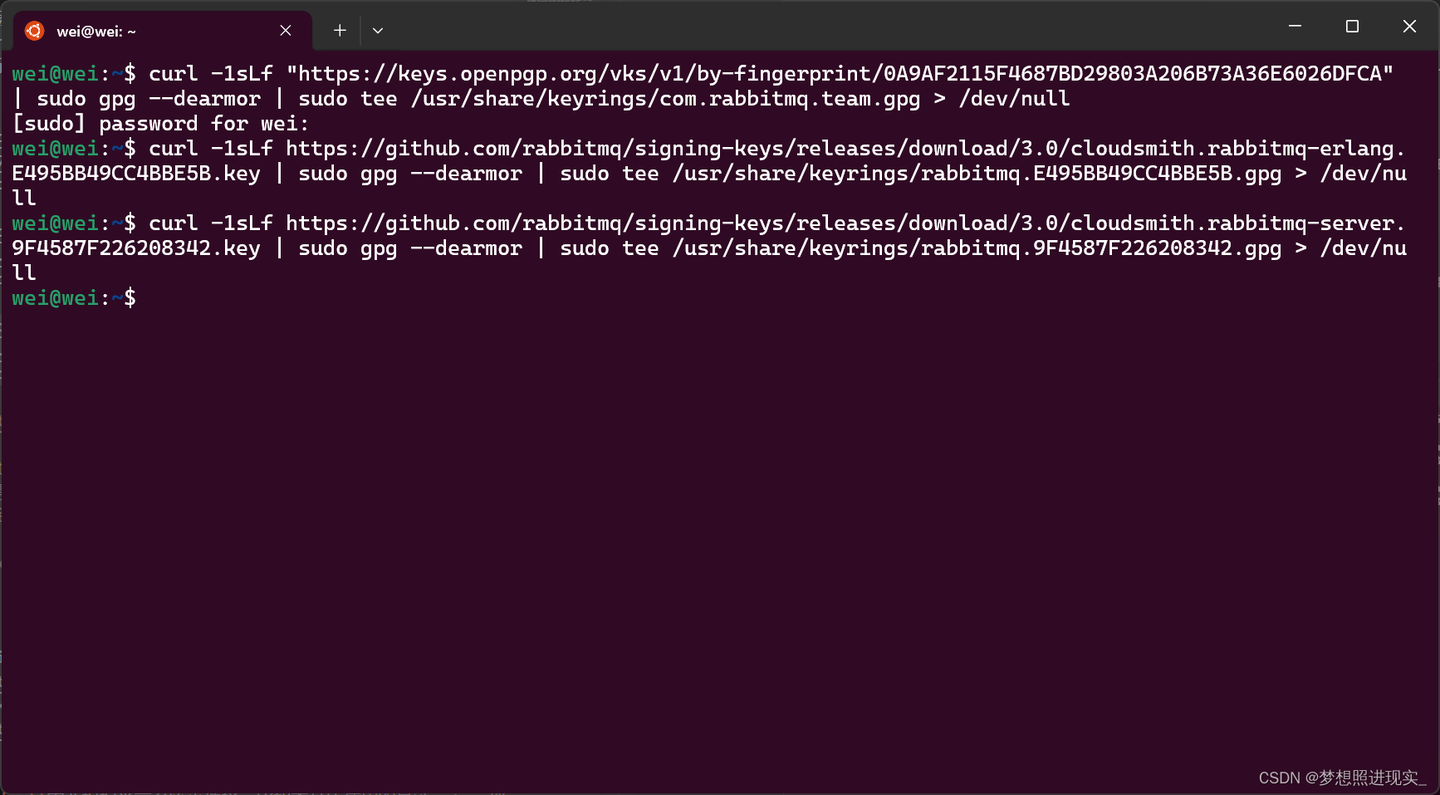Click the "[sudo] password for wei:" line

tap(161, 124)
